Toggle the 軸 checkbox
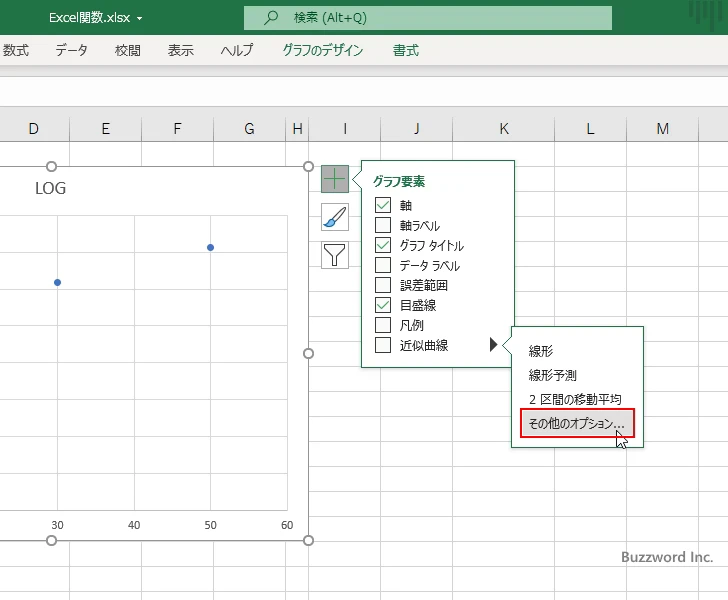 click(x=383, y=205)
